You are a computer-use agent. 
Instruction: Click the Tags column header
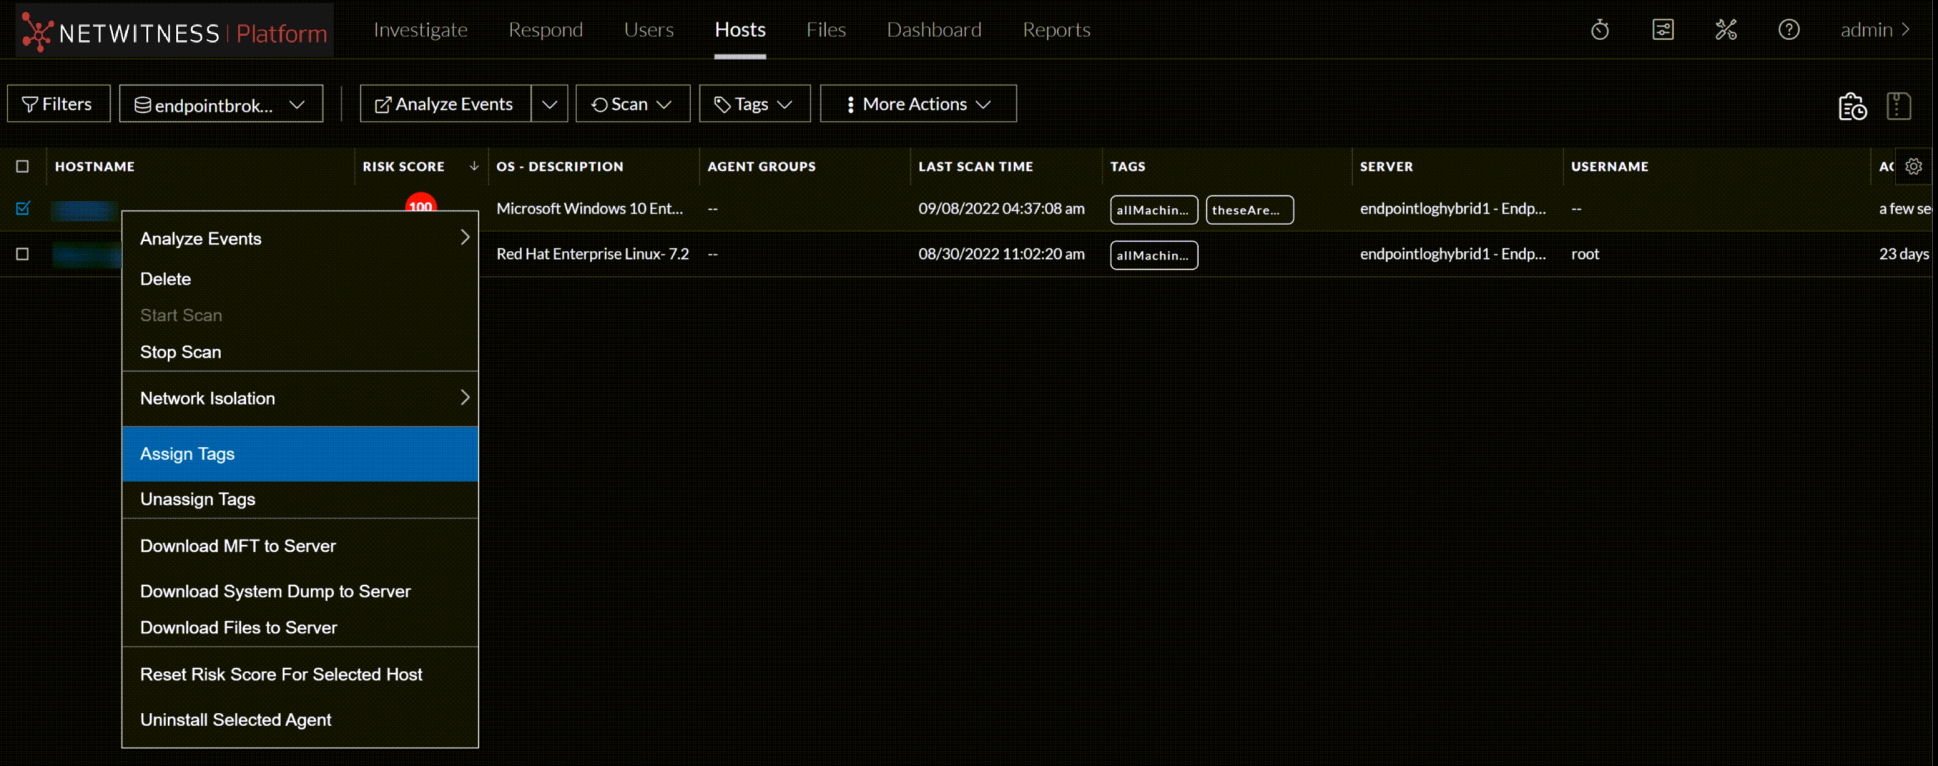click(1128, 167)
